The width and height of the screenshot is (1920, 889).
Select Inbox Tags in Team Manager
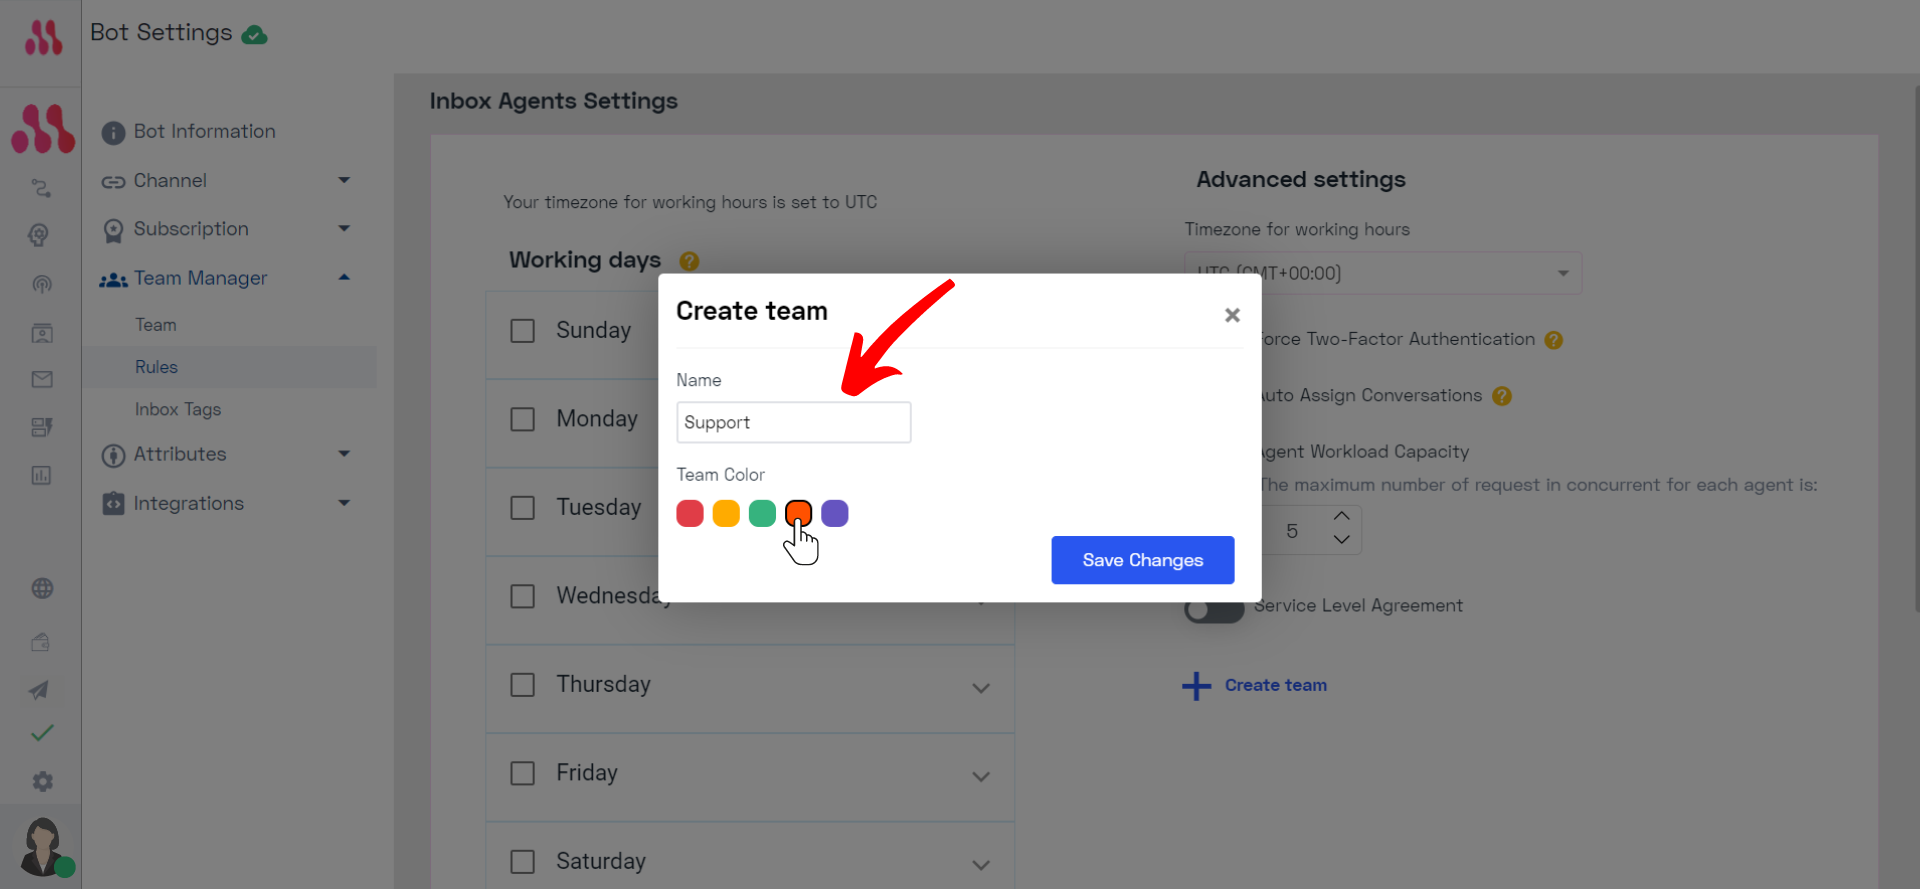point(178,409)
